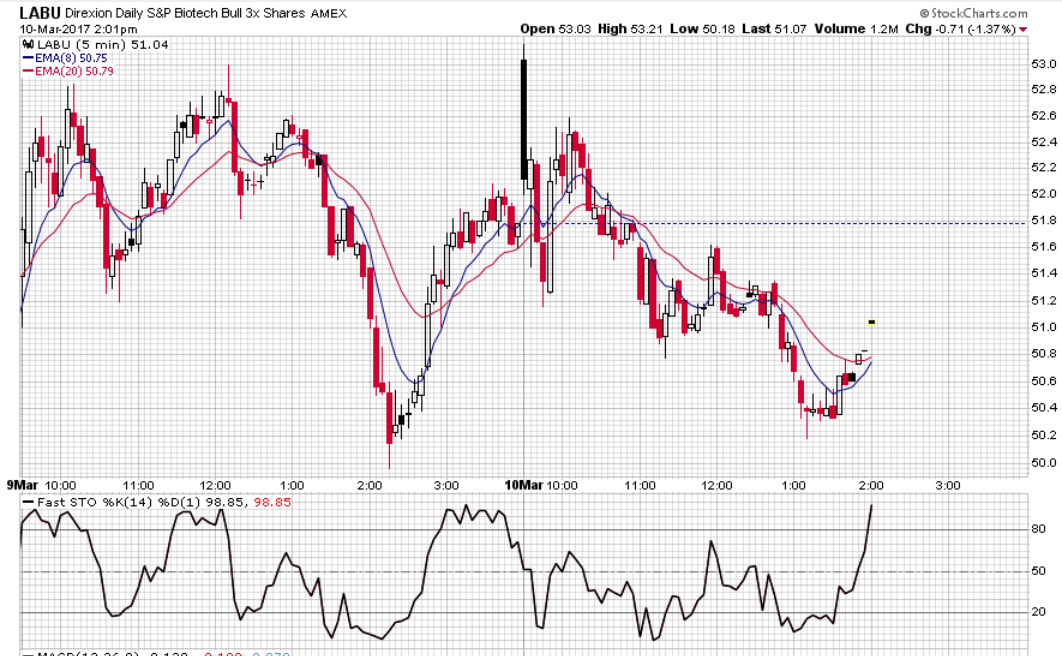Click the 'Volume 1.2M' quote value

pyautogui.click(x=856, y=29)
